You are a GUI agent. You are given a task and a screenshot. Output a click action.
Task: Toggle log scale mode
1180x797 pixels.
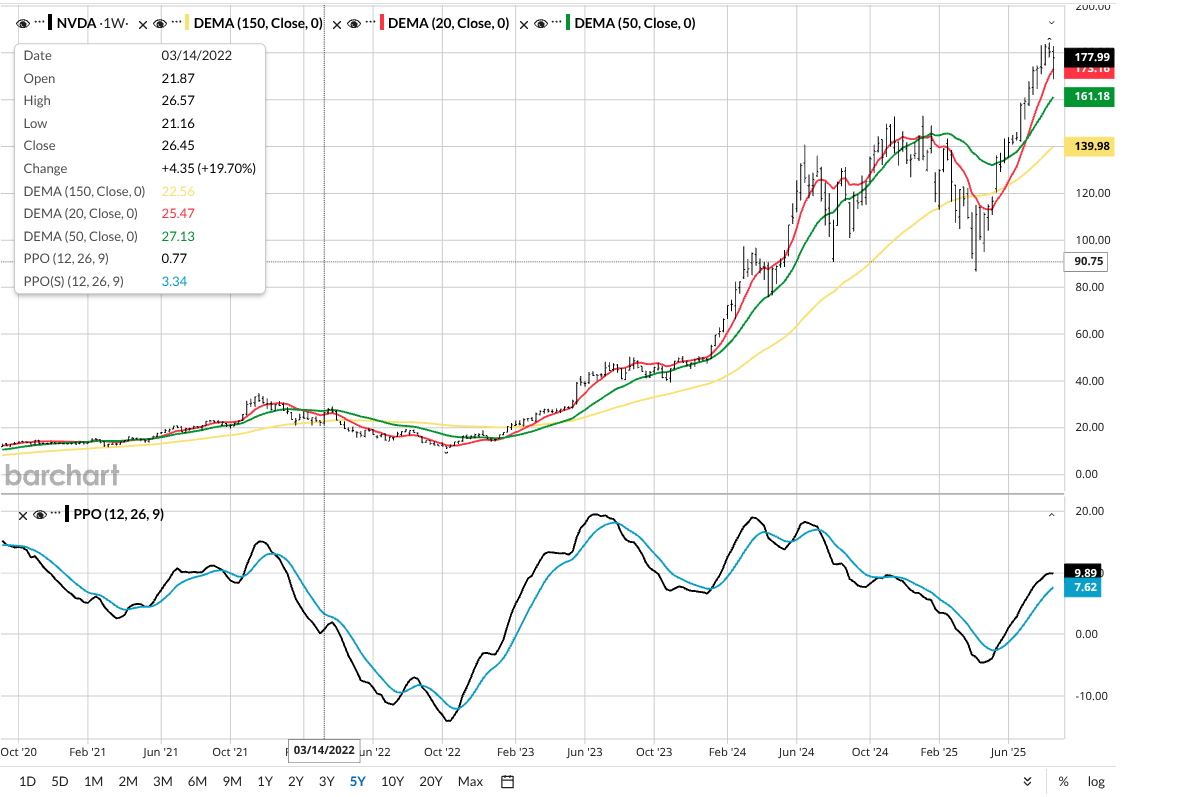pos(1096,781)
